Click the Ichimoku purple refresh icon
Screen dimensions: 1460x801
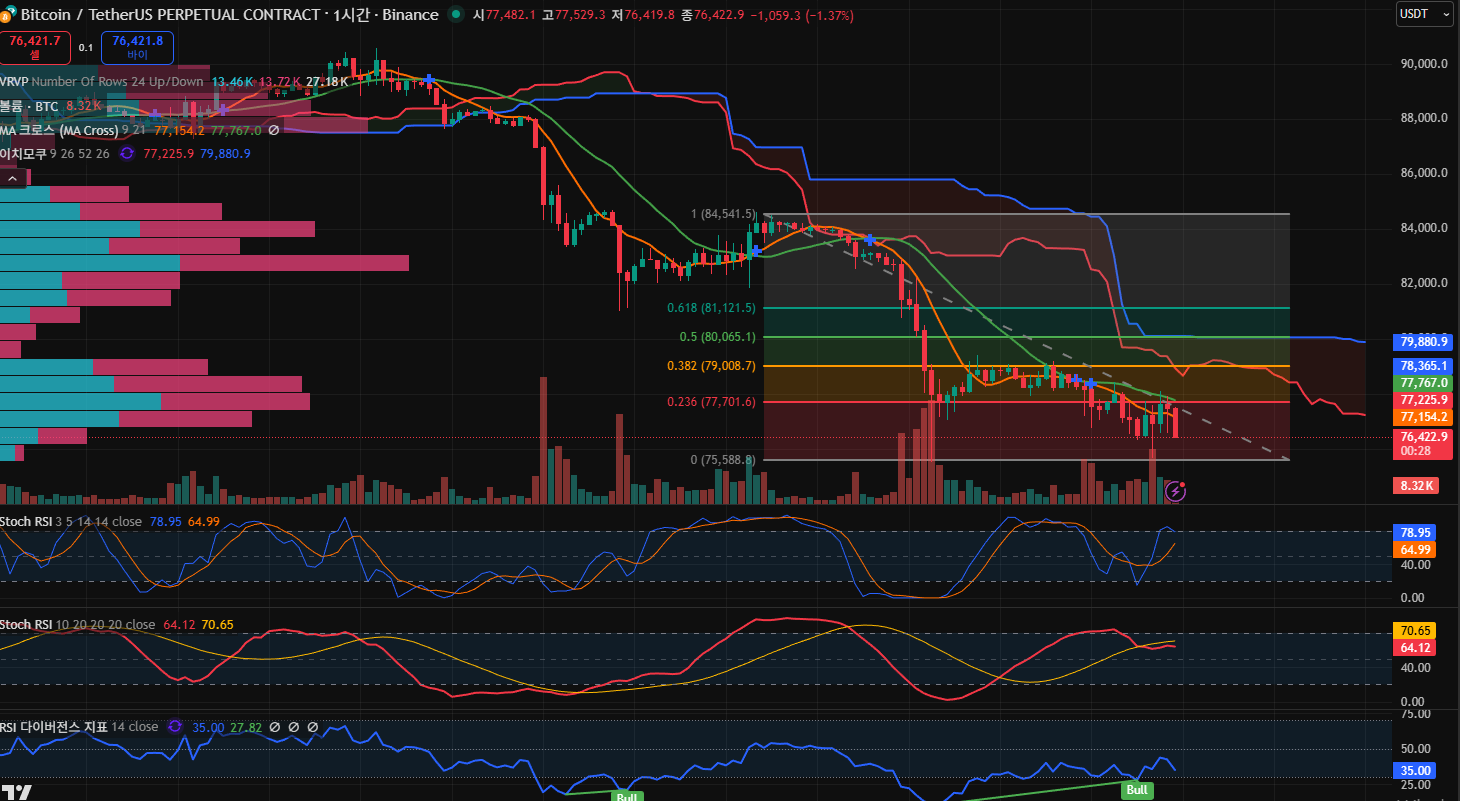pos(127,153)
